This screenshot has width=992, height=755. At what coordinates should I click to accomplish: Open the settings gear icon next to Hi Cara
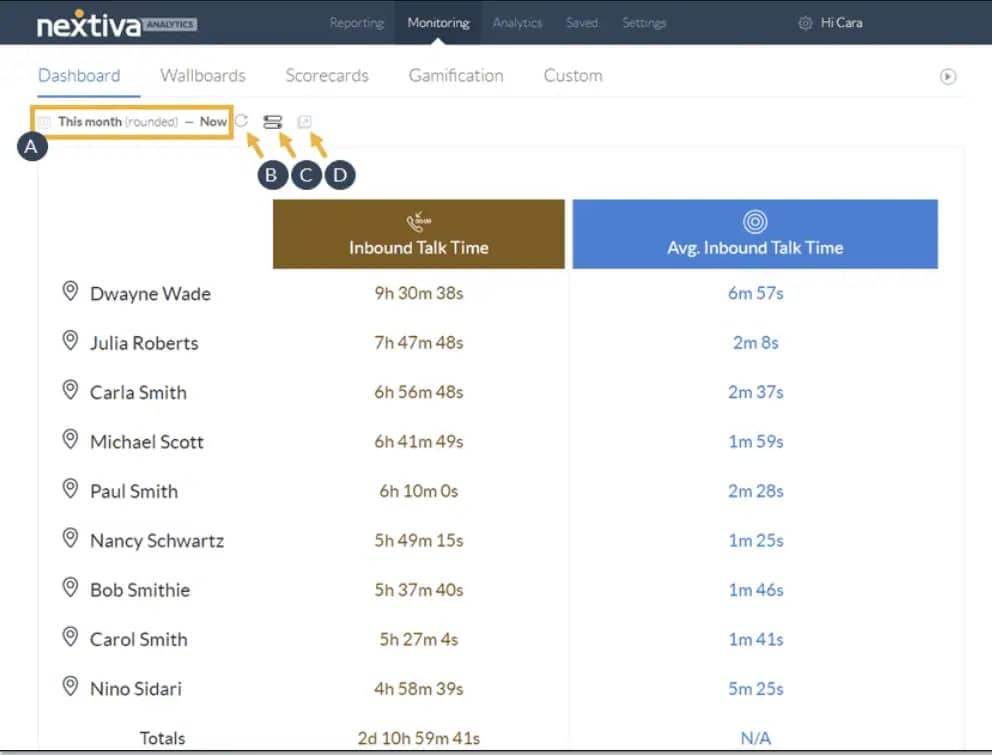pyautogui.click(x=805, y=23)
